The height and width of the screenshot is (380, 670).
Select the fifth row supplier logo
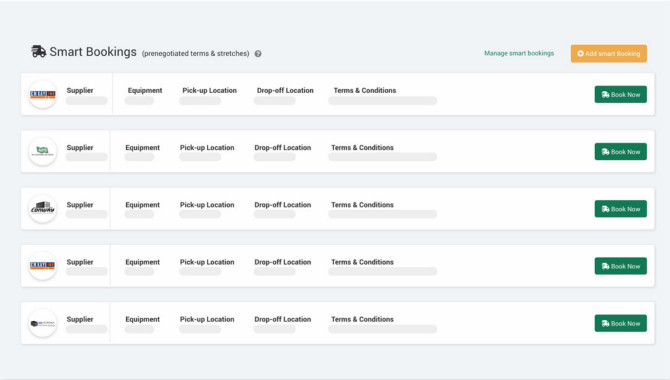(42, 323)
